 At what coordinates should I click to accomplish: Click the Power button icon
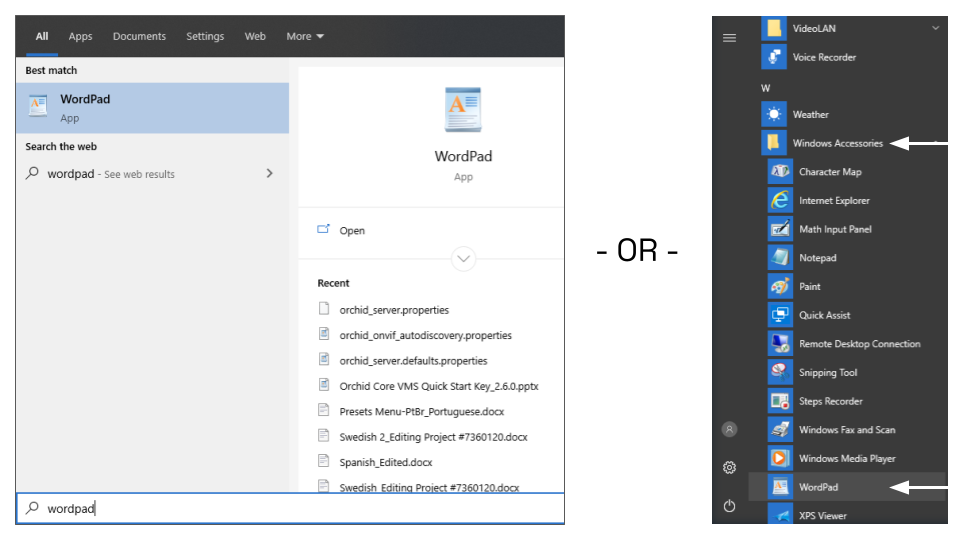coord(730,506)
